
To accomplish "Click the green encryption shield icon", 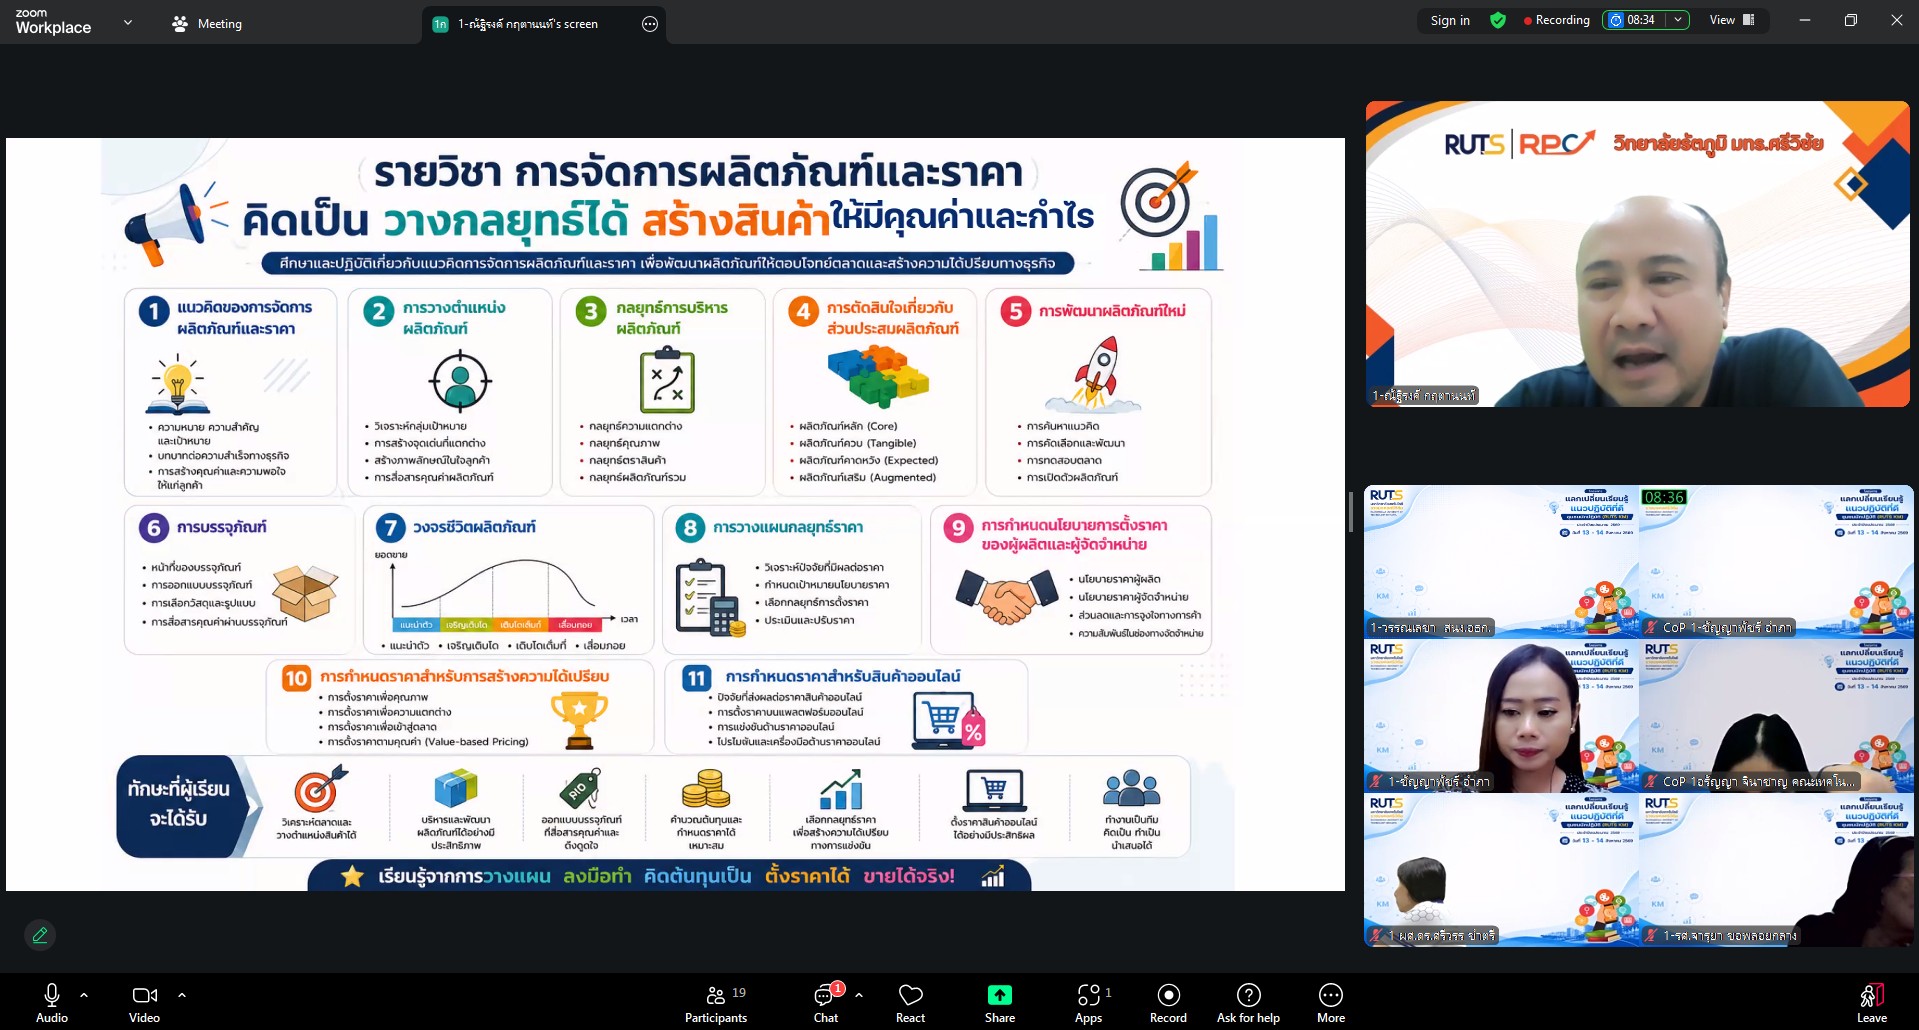I will pos(1498,20).
